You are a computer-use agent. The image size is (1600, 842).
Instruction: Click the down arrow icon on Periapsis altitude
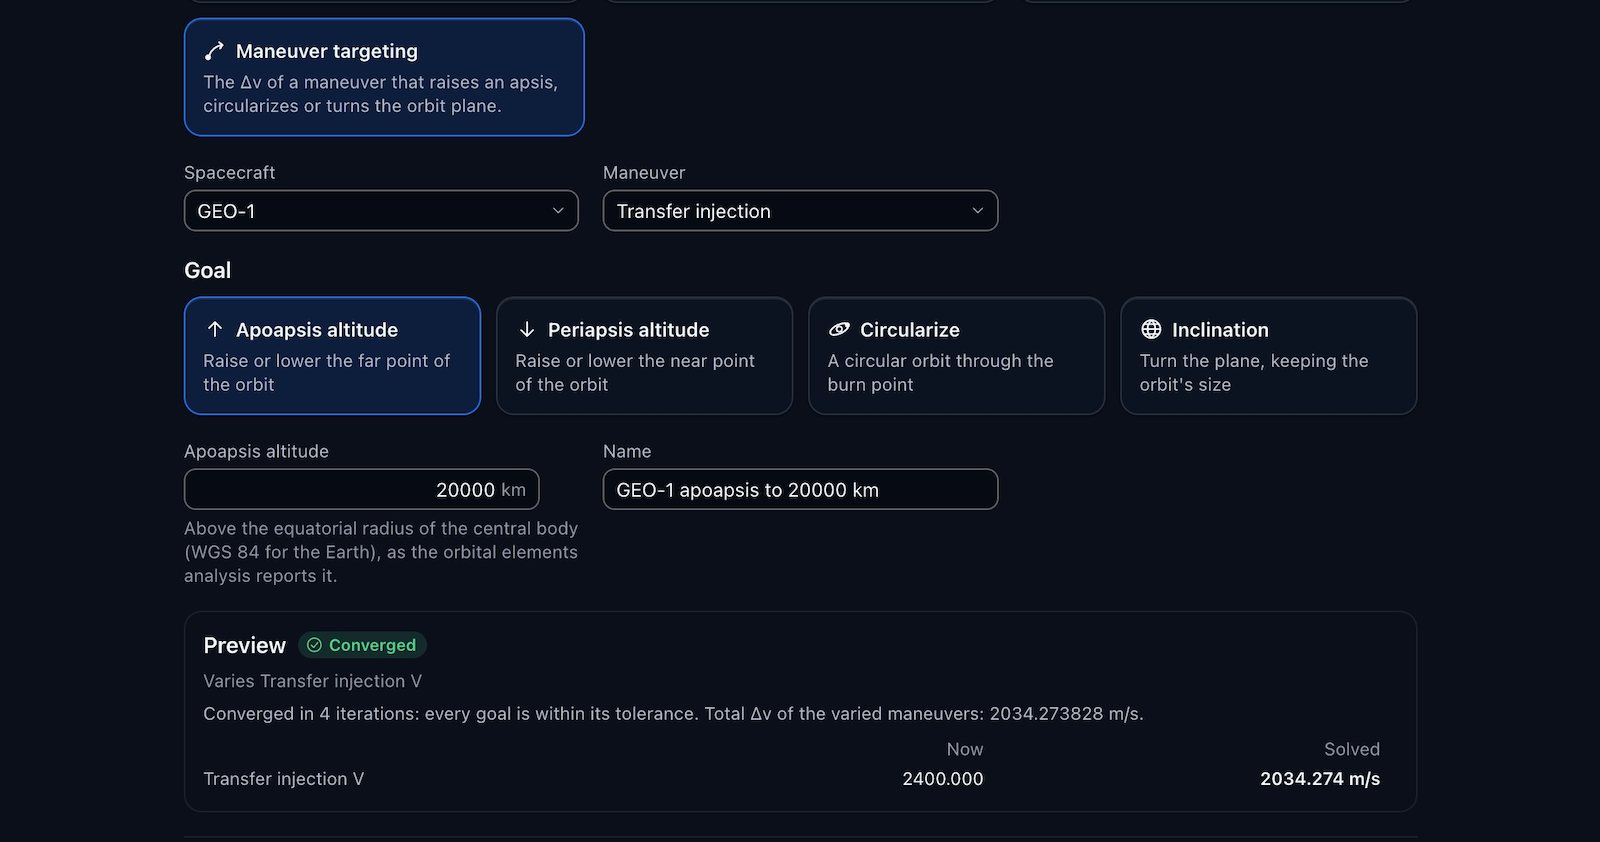click(527, 329)
